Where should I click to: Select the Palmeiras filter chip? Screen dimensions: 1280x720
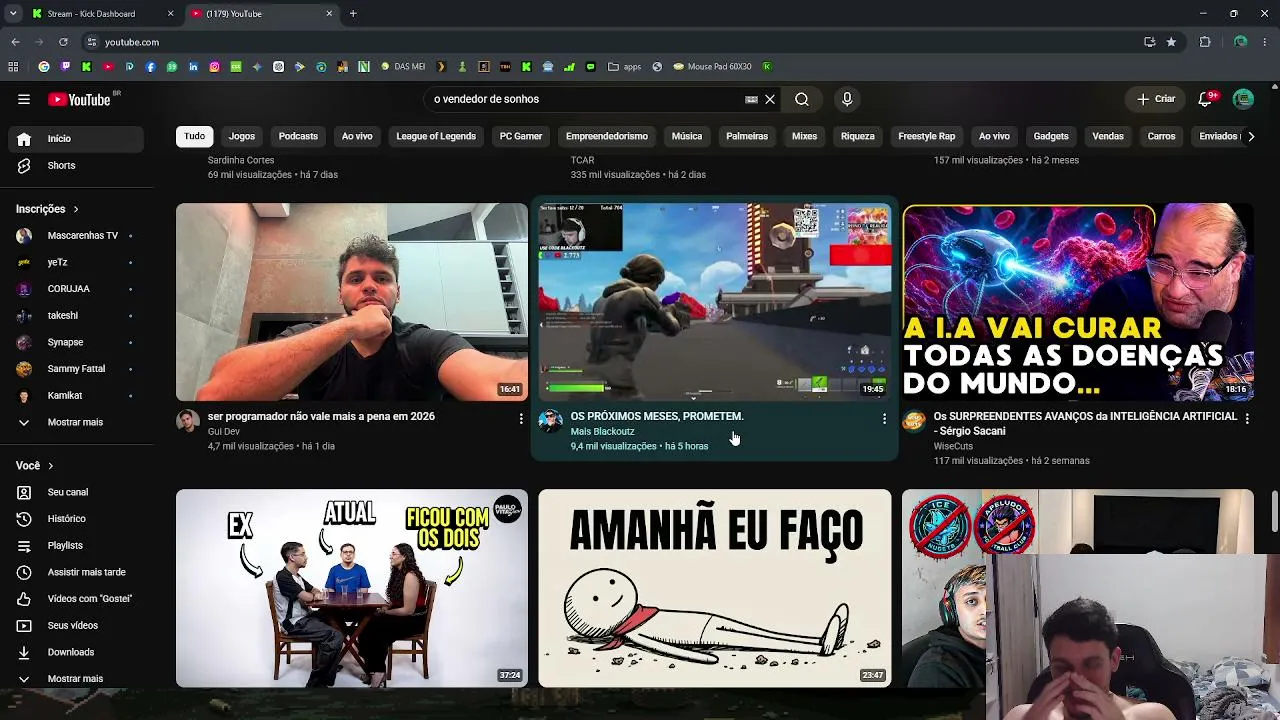pos(747,136)
